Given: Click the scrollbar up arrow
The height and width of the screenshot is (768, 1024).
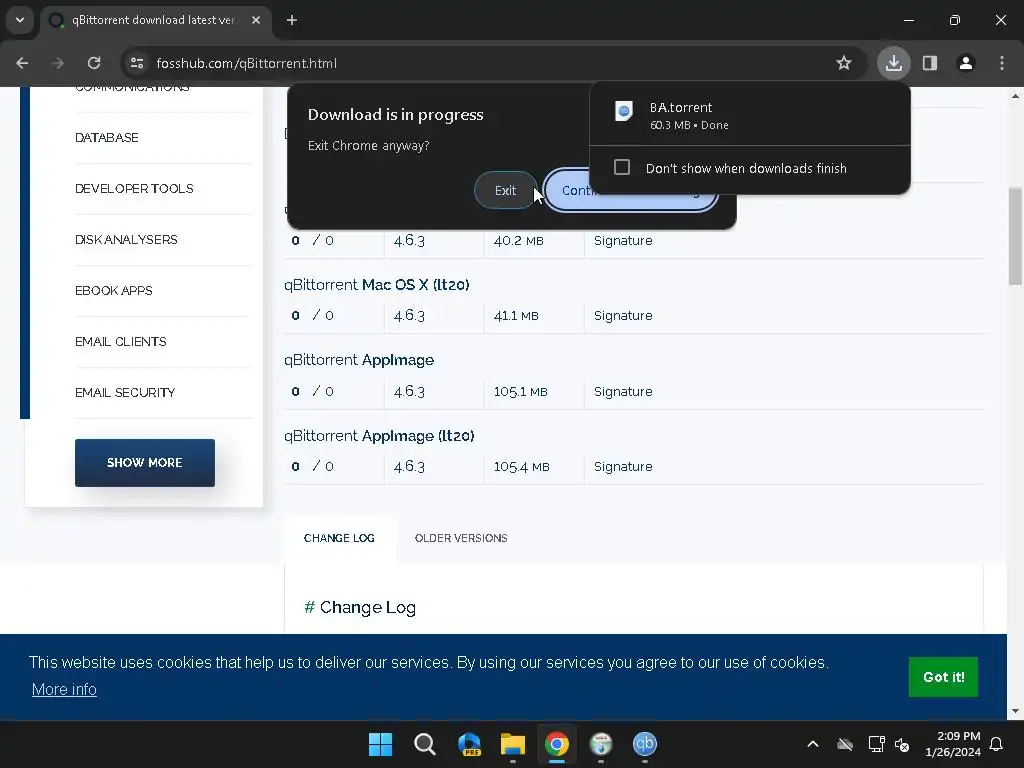Looking at the screenshot, I should click(1015, 97).
